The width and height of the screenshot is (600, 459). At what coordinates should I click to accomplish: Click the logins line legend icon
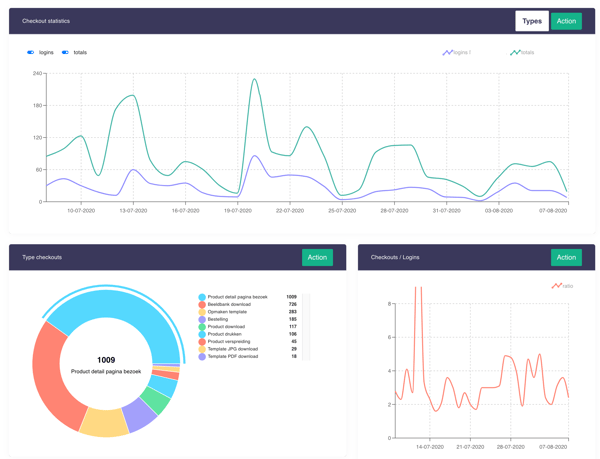click(448, 52)
